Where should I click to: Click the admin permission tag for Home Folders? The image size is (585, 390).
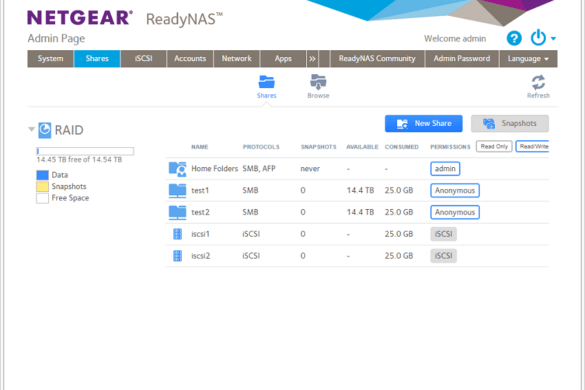coord(445,169)
